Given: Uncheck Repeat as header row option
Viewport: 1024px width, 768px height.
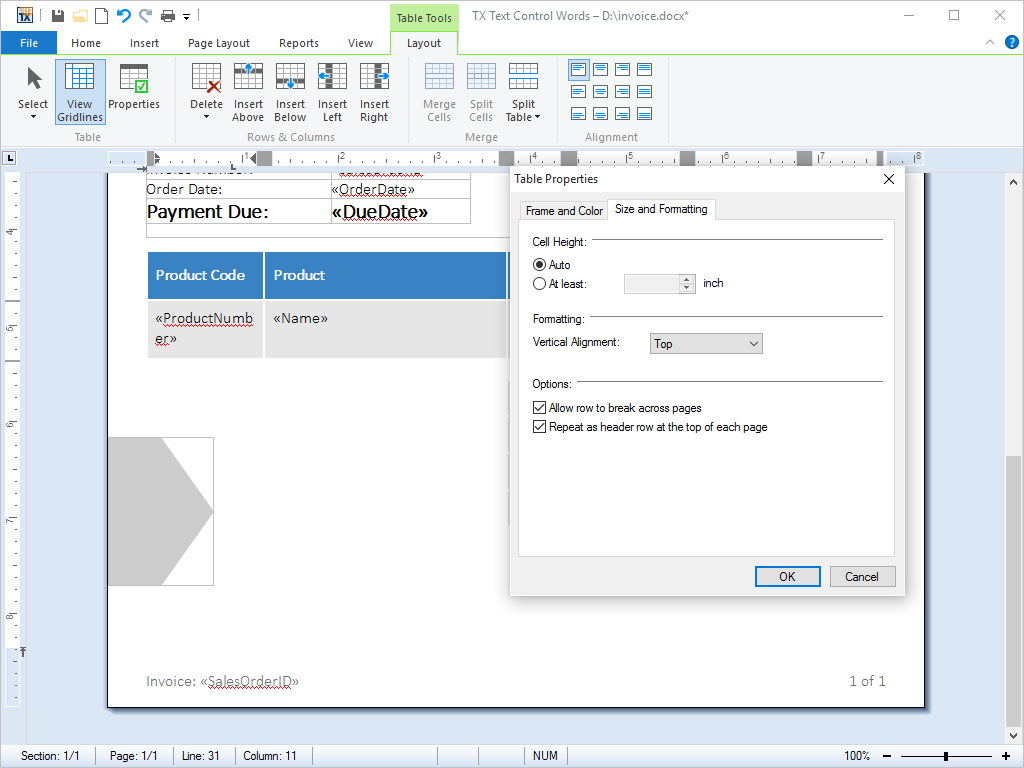Looking at the screenshot, I should coord(540,427).
